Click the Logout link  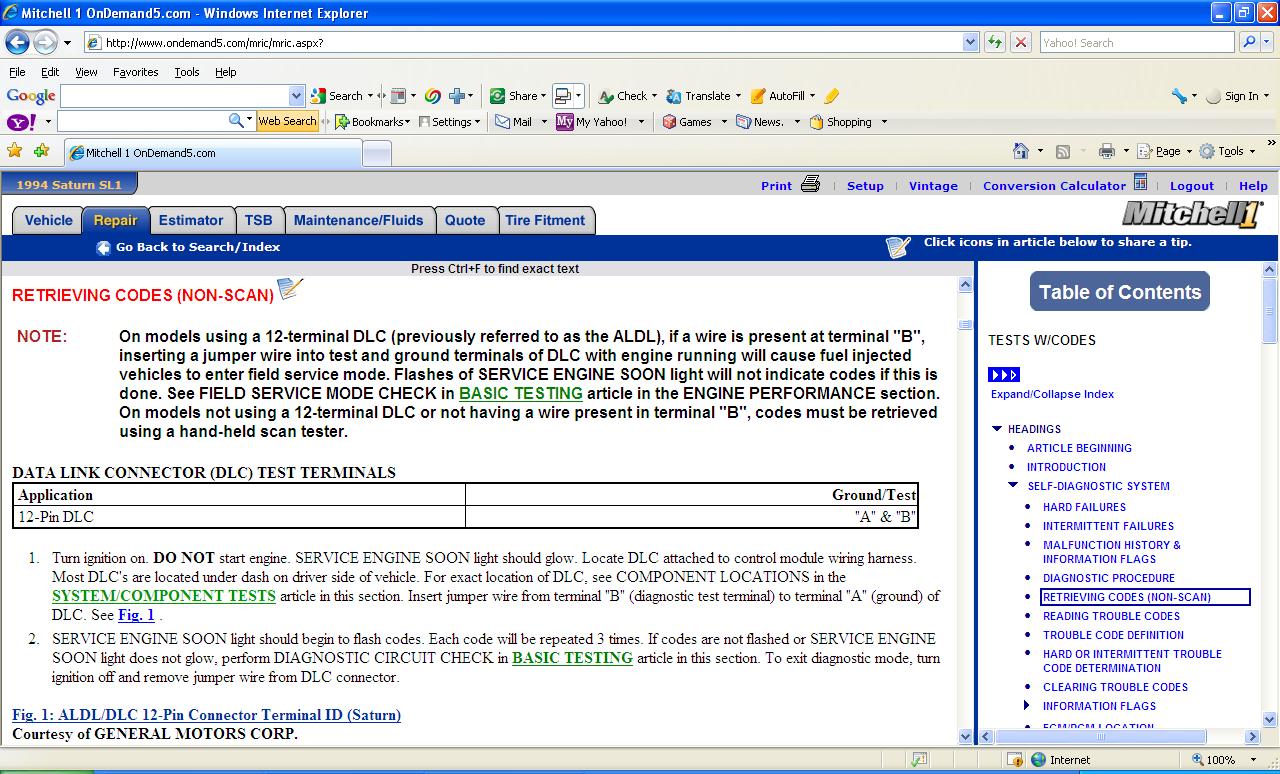coord(1192,186)
